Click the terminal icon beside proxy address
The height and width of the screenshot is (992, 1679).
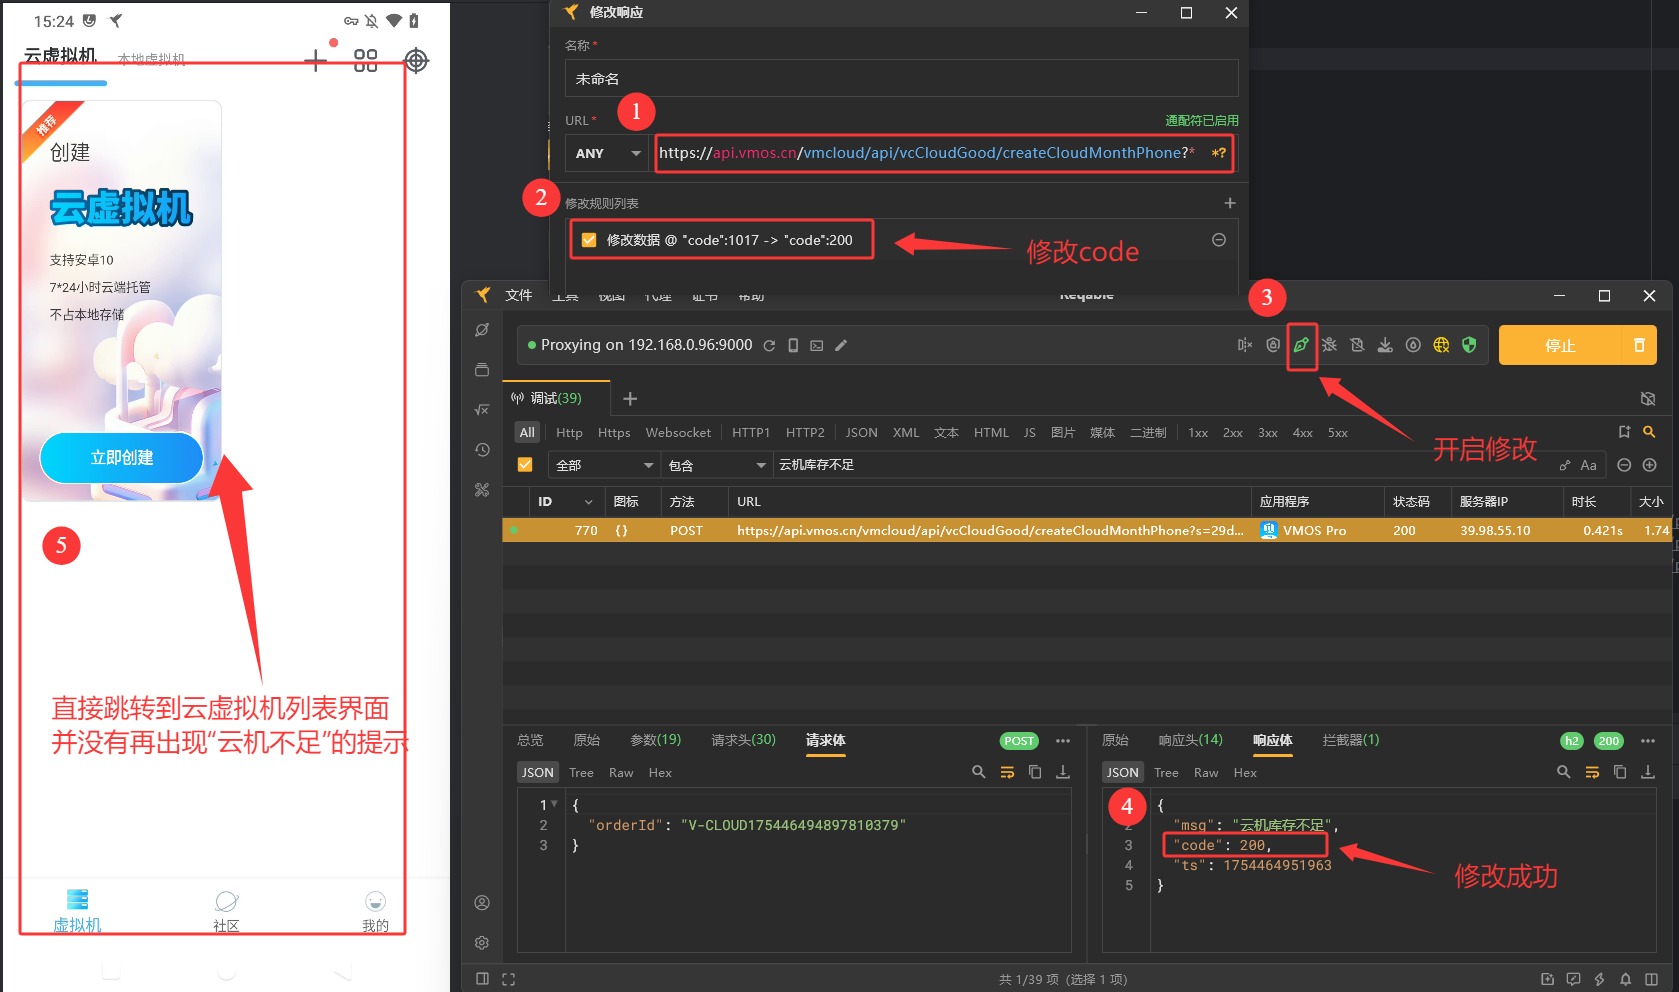coord(817,345)
